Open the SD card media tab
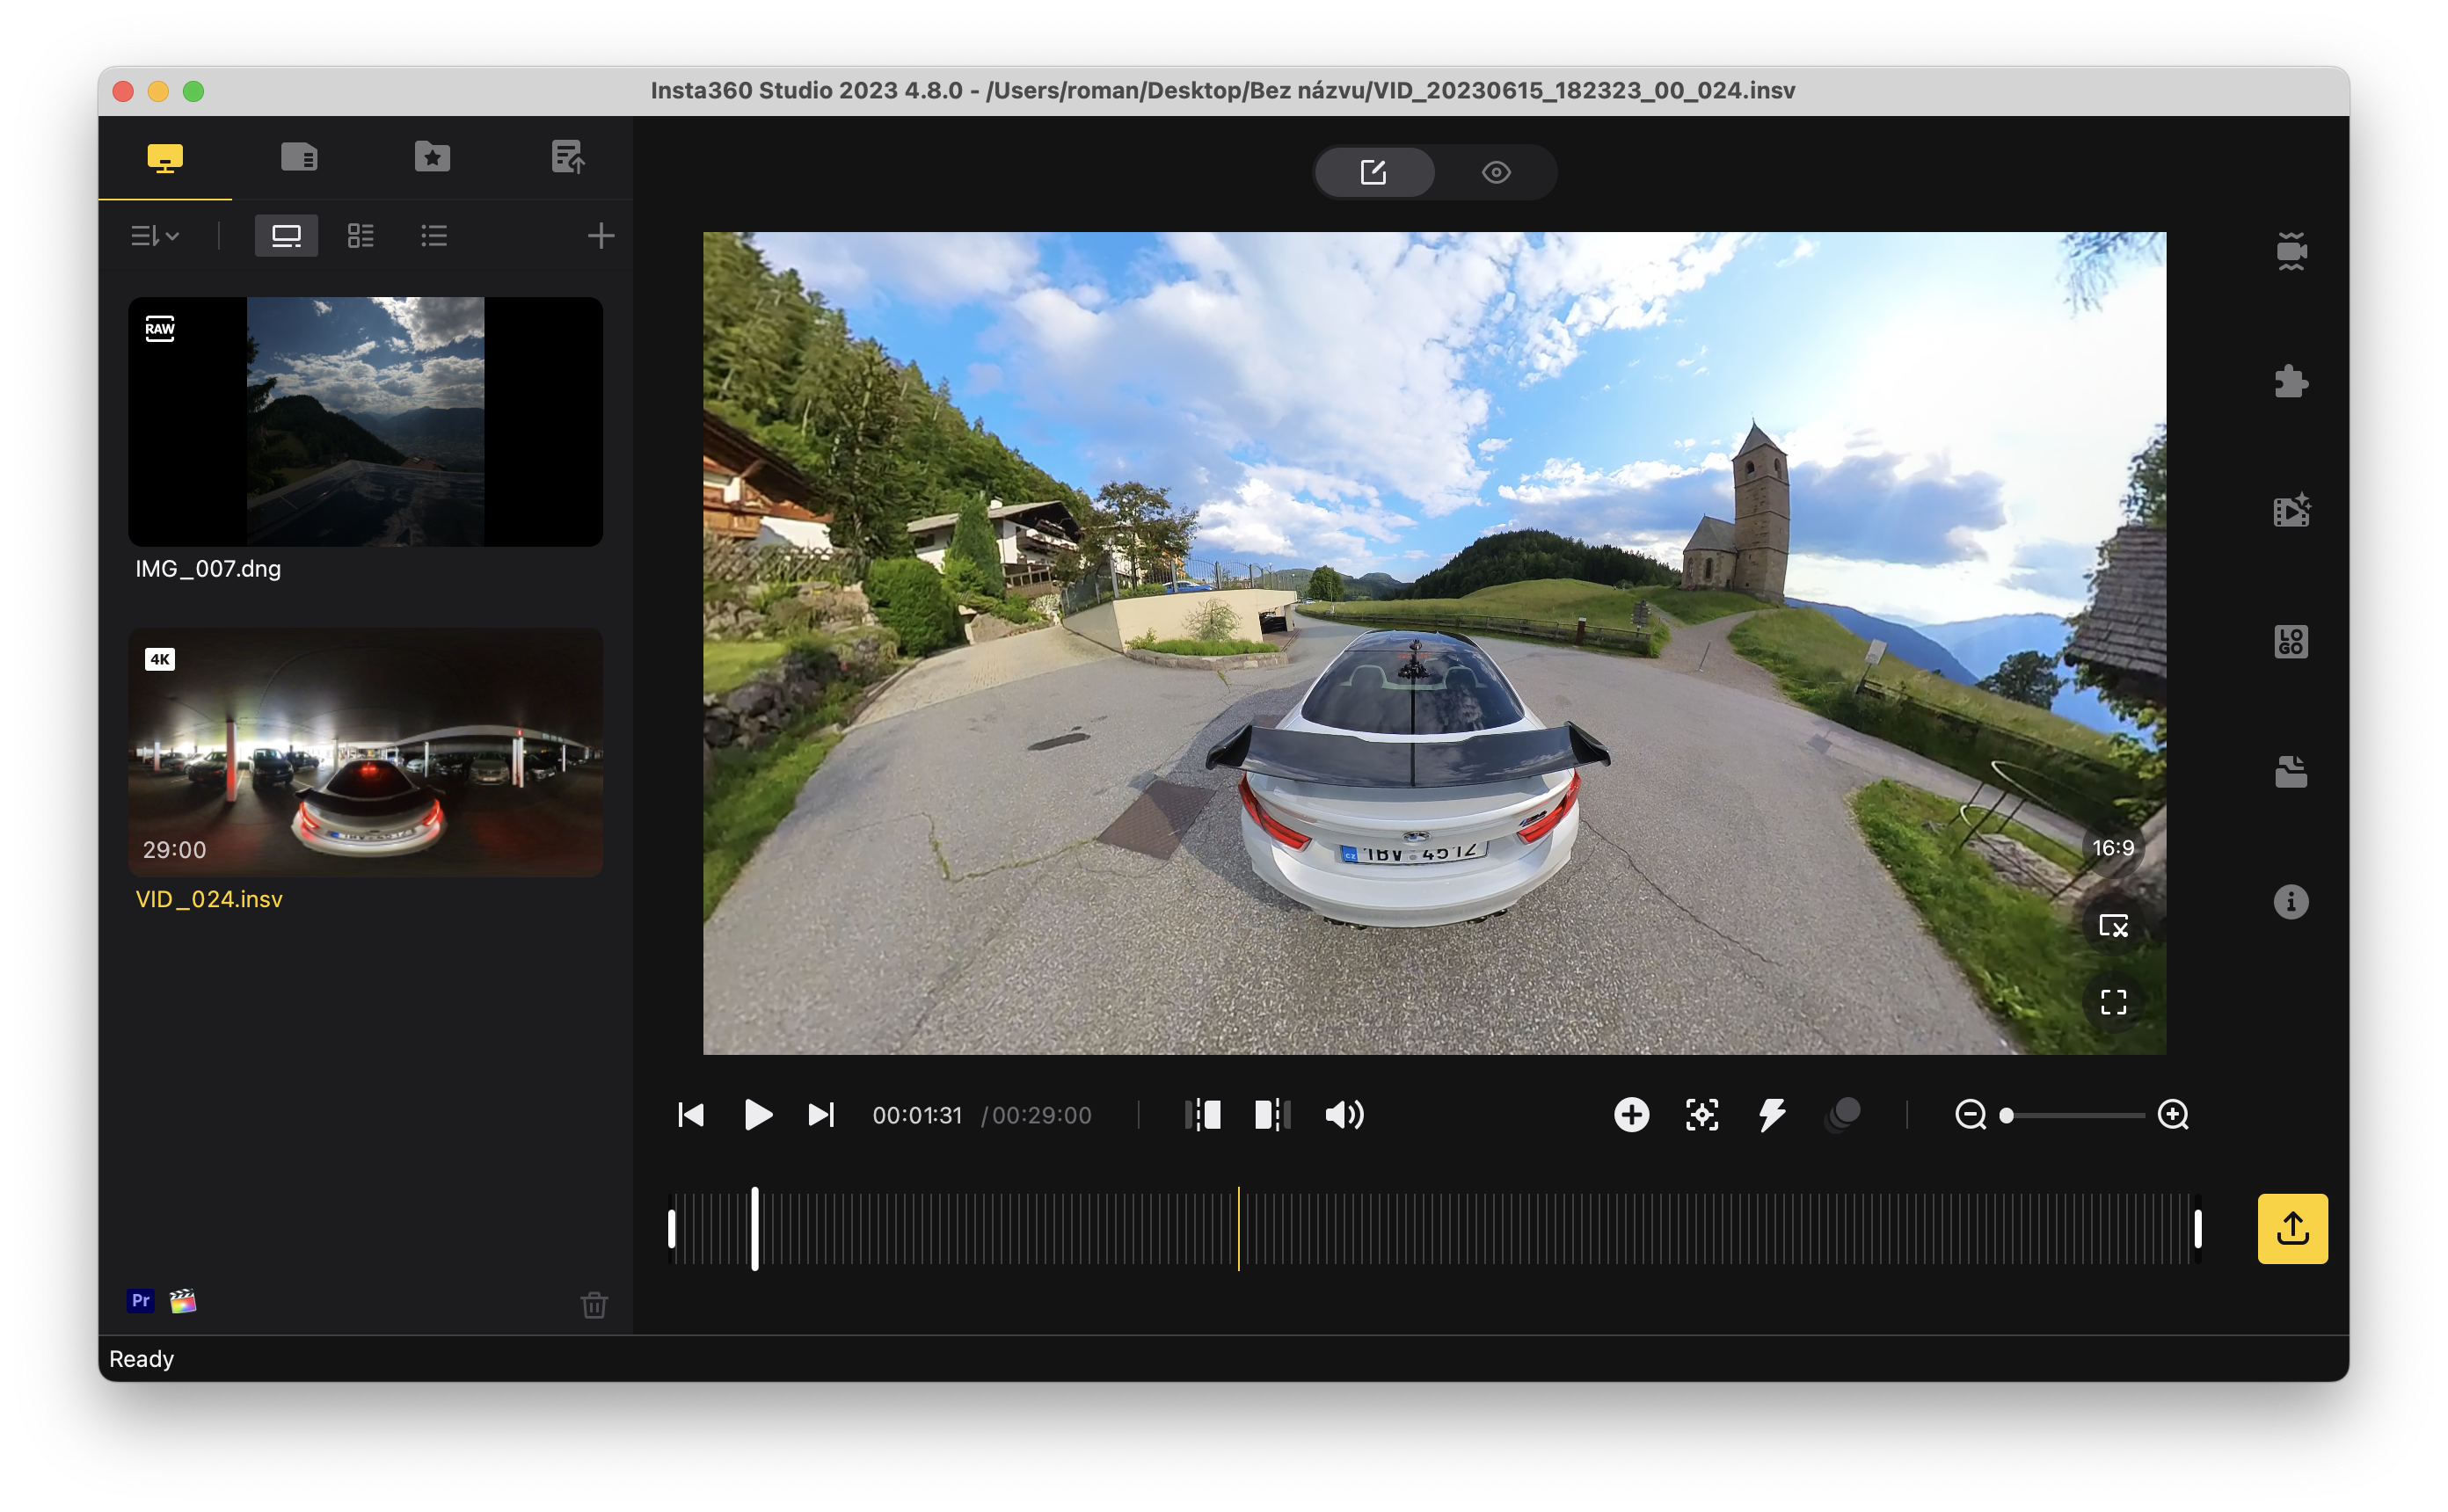2448x1512 pixels. point(297,157)
